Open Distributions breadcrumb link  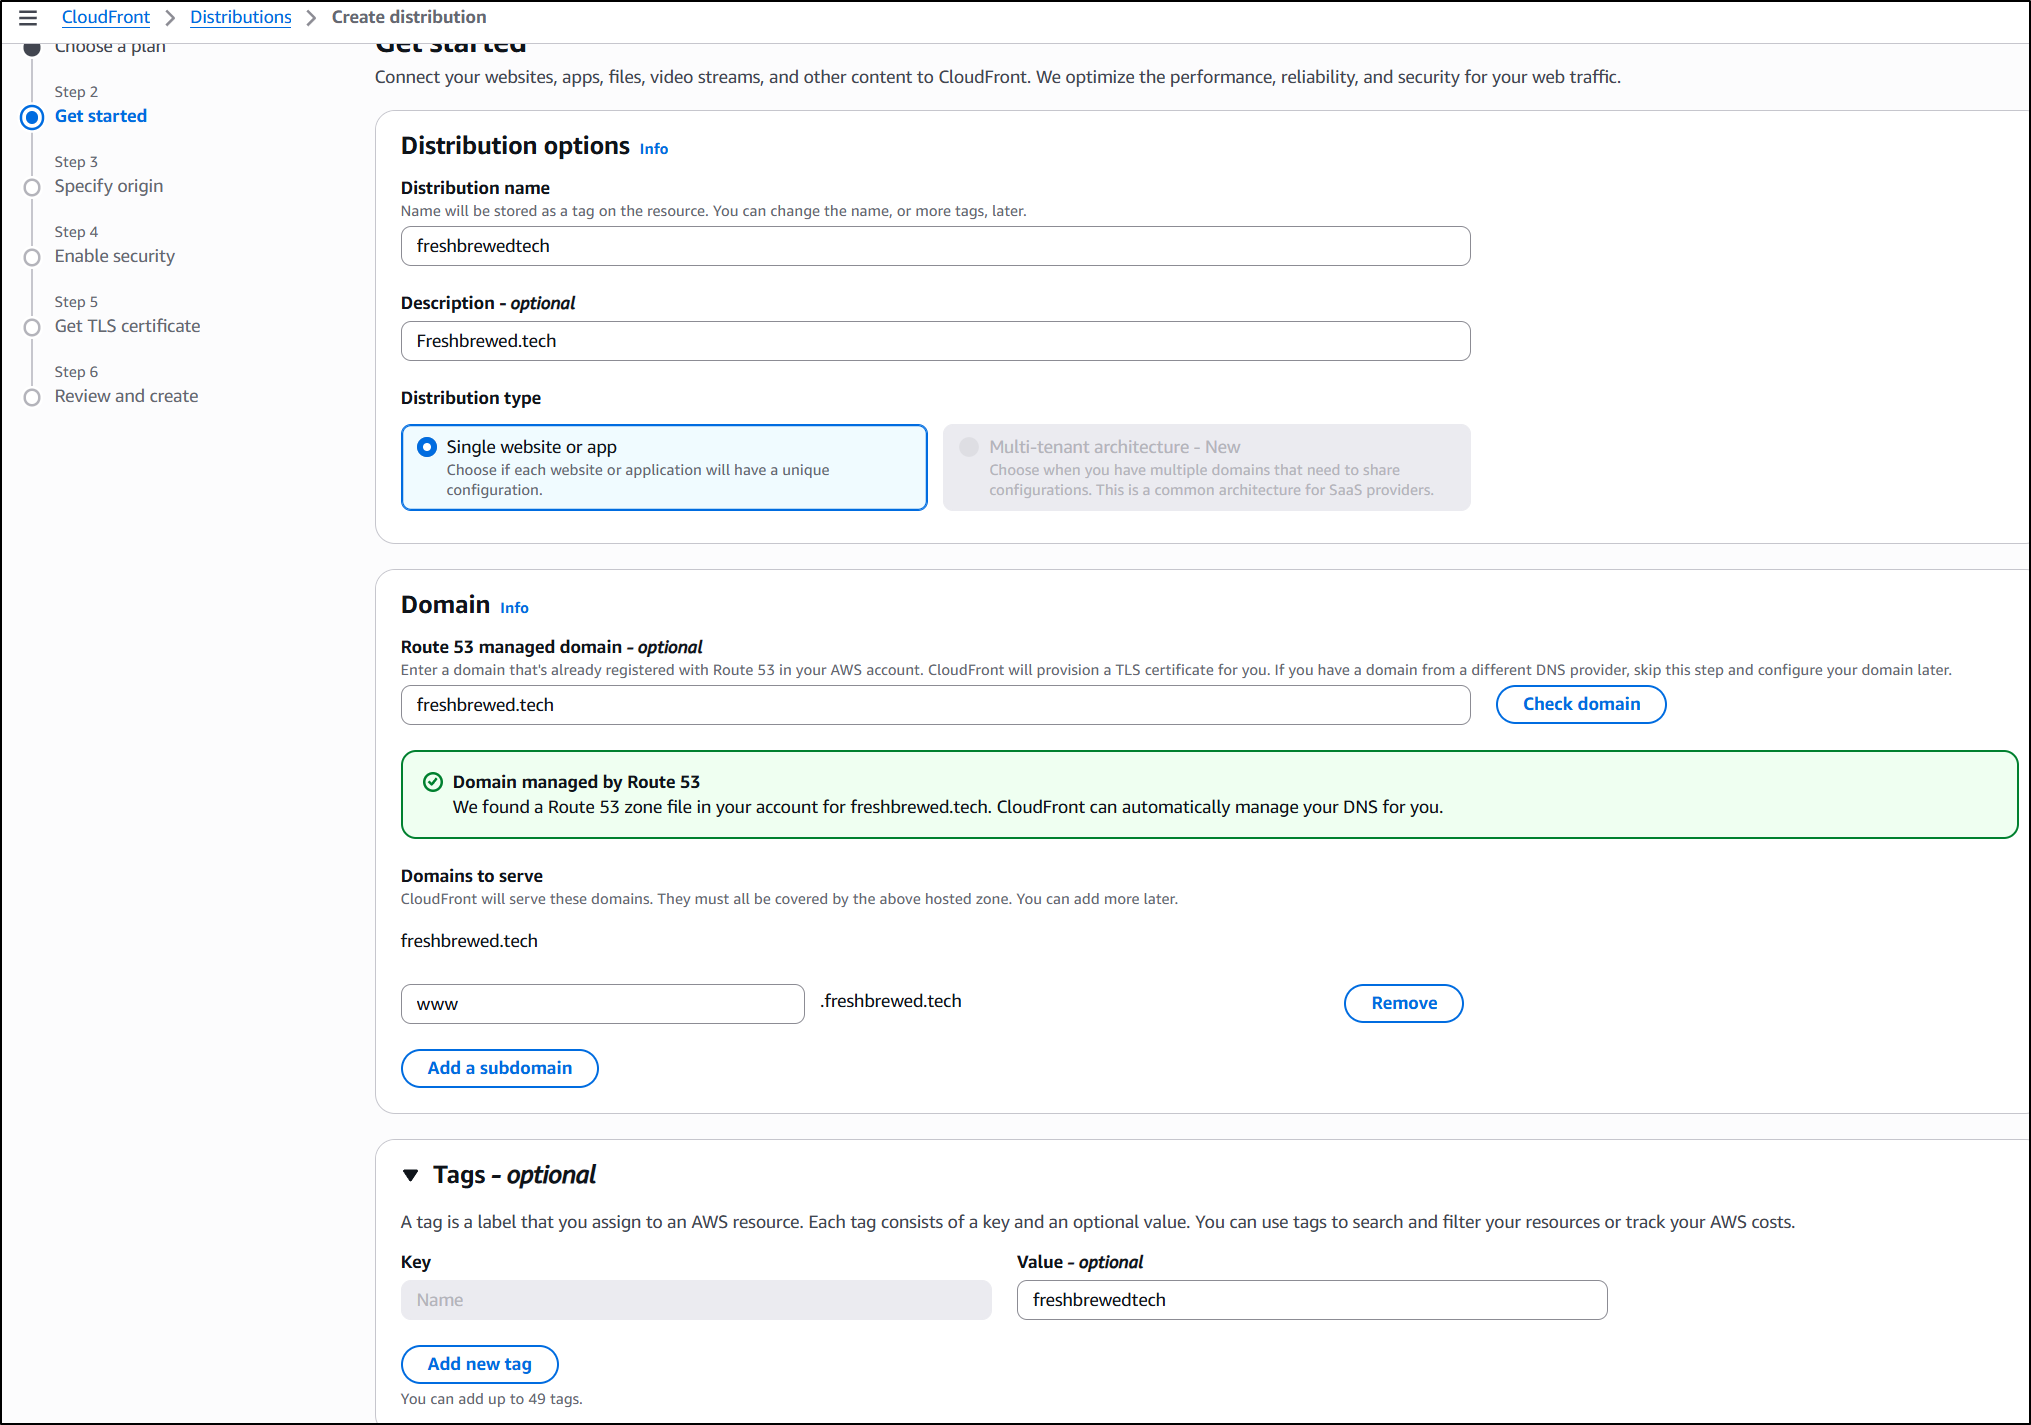(x=241, y=17)
